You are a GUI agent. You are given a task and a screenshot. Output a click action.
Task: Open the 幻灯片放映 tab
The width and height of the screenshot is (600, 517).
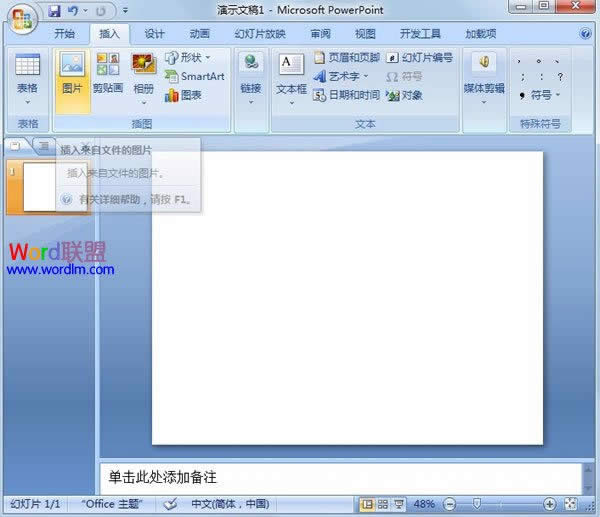pyautogui.click(x=260, y=34)
